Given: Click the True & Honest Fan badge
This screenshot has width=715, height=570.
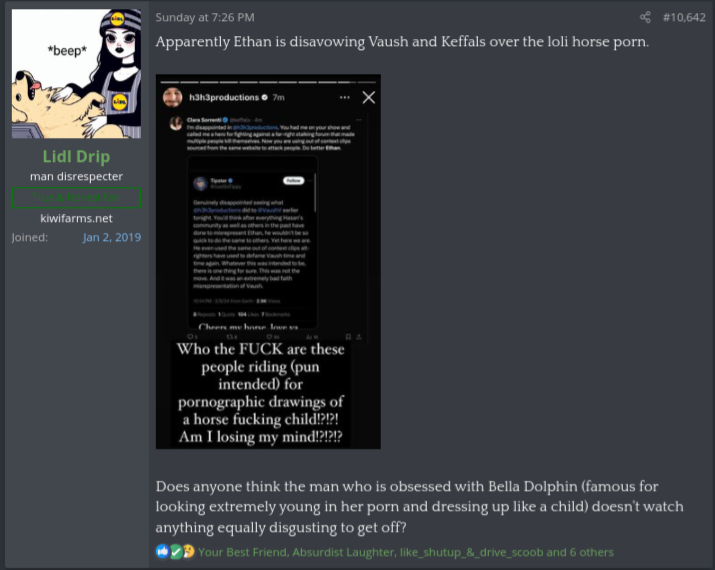Looking at the screenshot, I should [x=77, y=197].
